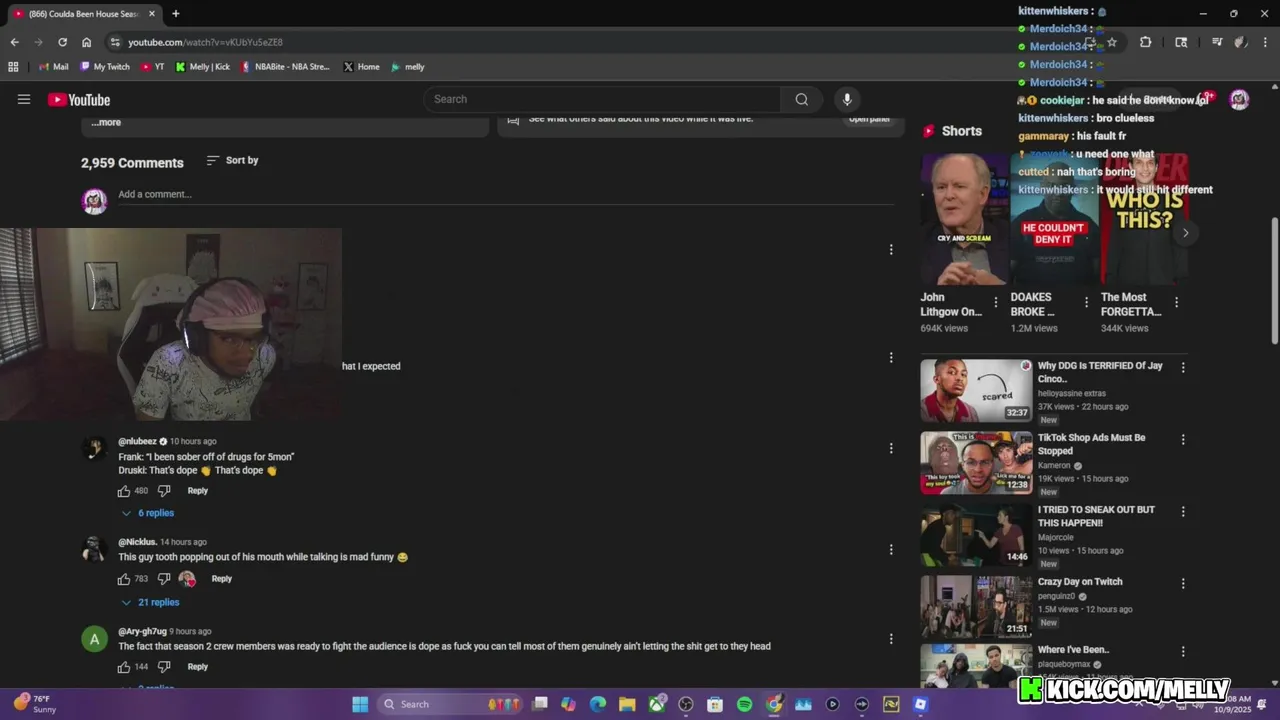Reload the page with refresh icon
Viewport: 1280px width, 720px height.
pyautogui.click(x=62, y=42)
